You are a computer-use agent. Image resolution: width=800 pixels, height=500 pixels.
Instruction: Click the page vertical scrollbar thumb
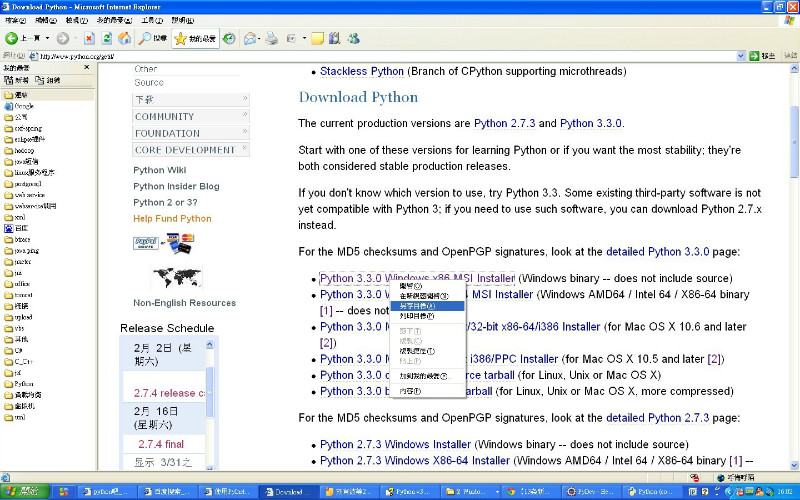click(794, 141)
